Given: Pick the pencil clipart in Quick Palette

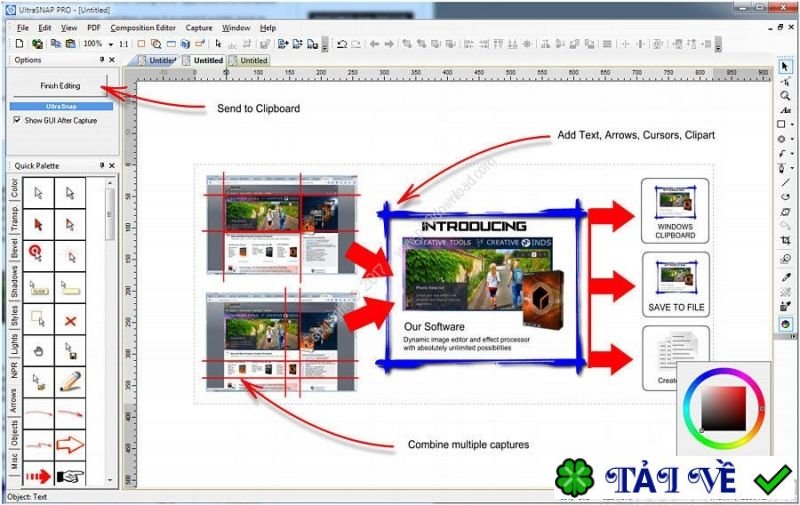Looking at the screenshot, I should click(70, 382).
